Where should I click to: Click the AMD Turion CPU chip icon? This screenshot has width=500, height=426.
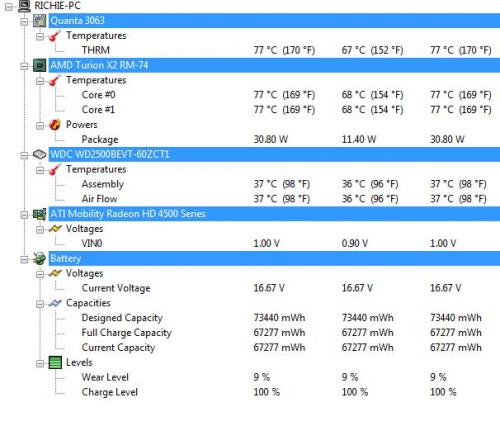point(40,65)
